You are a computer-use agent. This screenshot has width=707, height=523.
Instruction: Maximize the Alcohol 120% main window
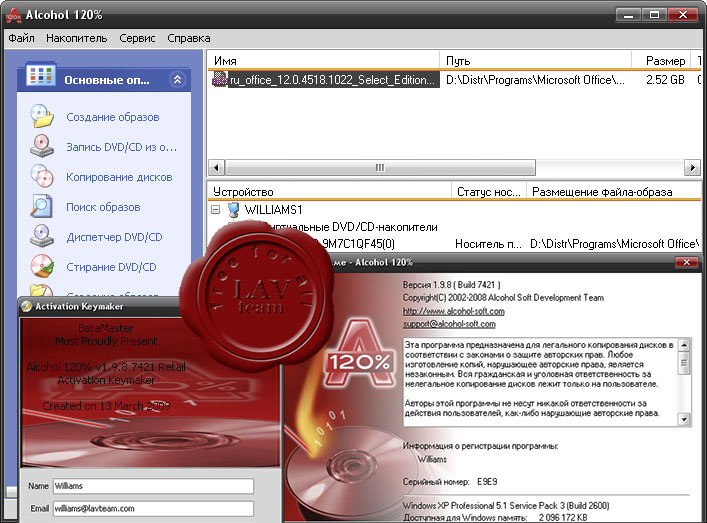click(654, 15)
